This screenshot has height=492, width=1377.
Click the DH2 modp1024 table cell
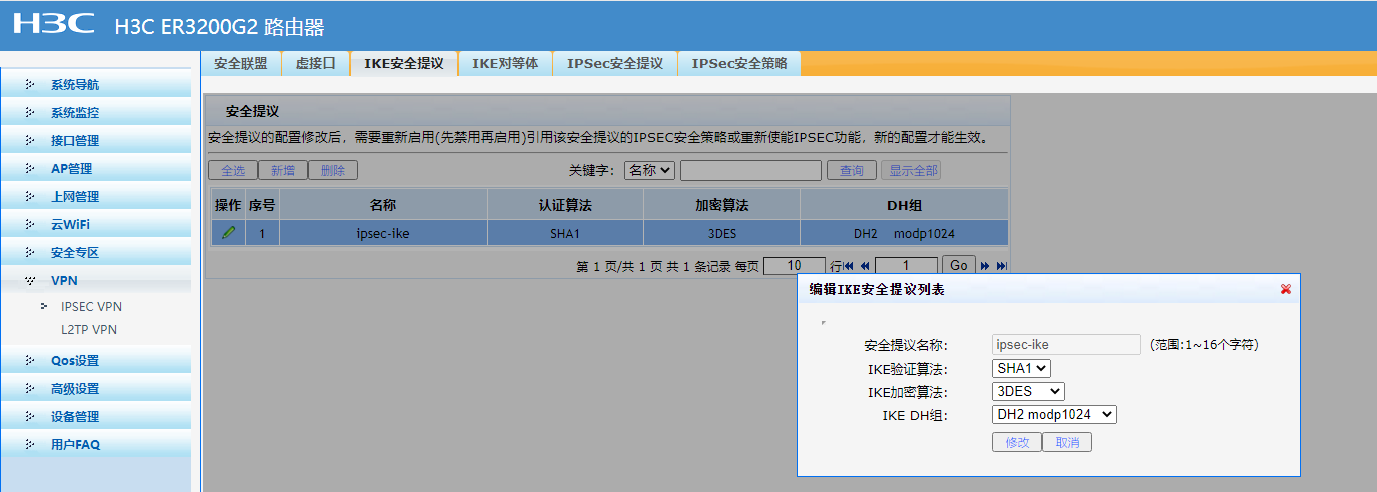click(904, 233)
